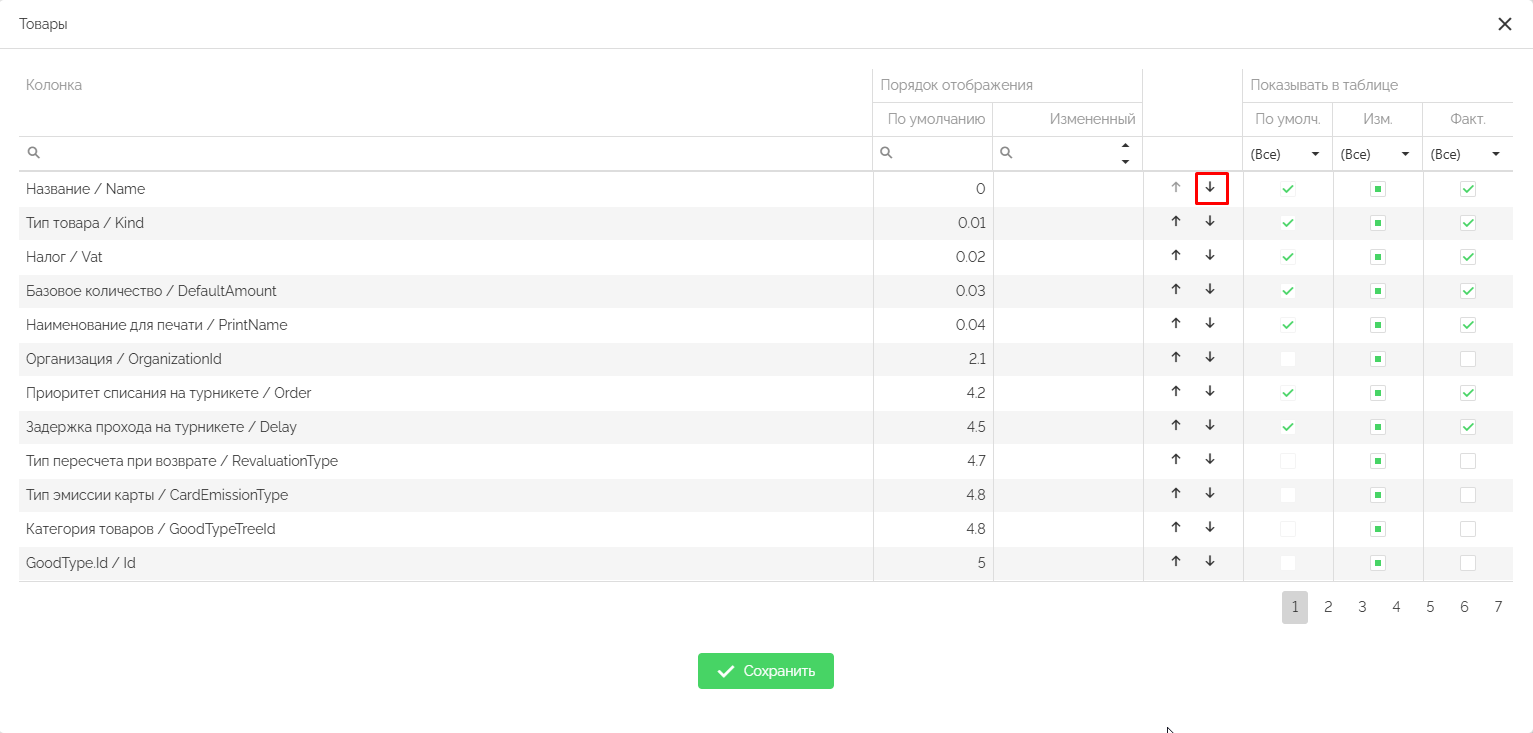1533x733 pixels.
Task: Move the CardEmissionType row up
Action: coord(1176,494)
